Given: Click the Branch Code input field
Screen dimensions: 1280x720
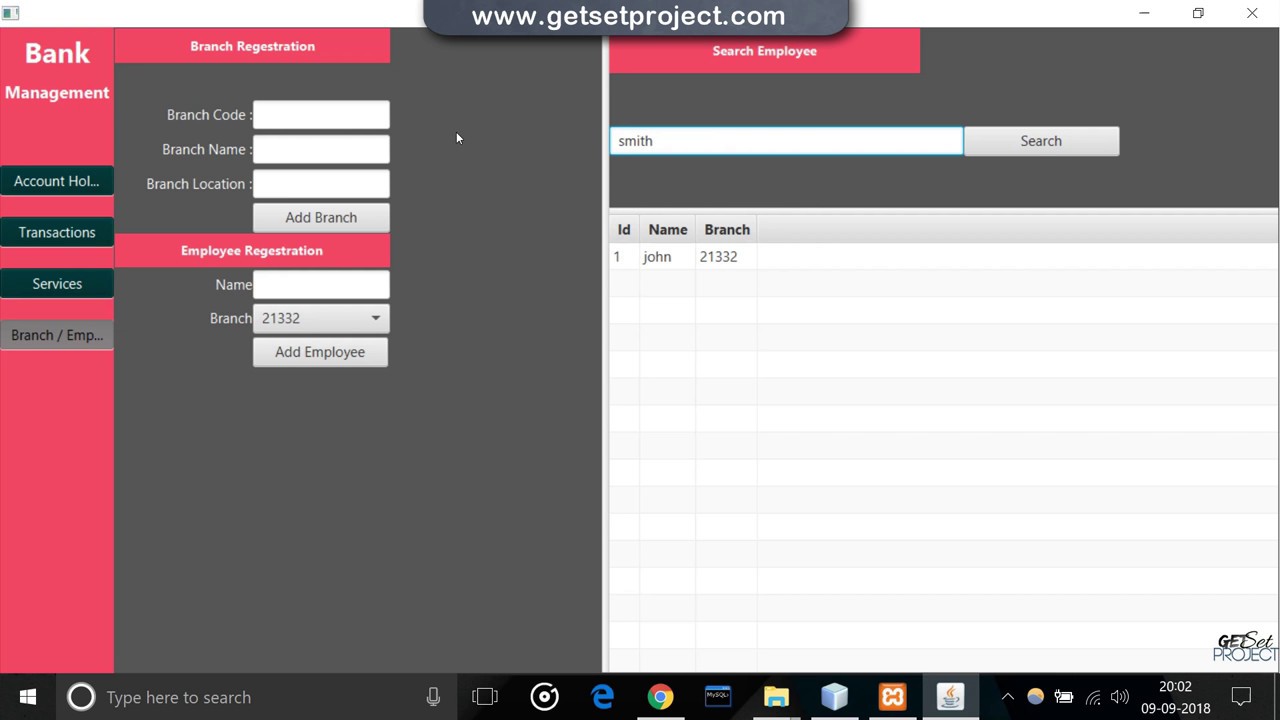Looking at the screenshot, I should click(321, 115).
